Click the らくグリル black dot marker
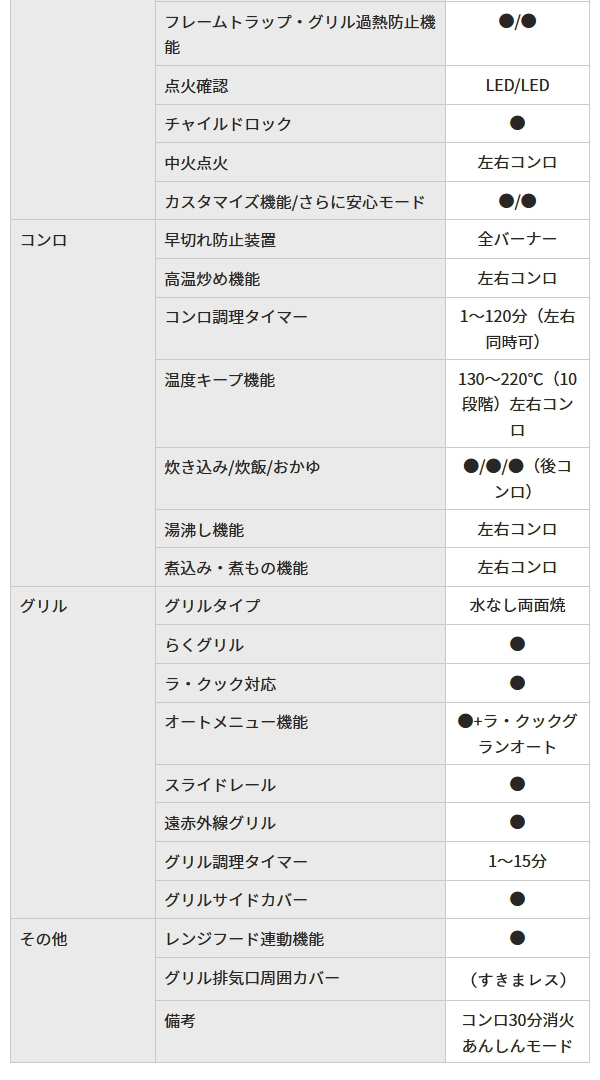The width and height of the screenshot is (600, 1080). (517, 644)
